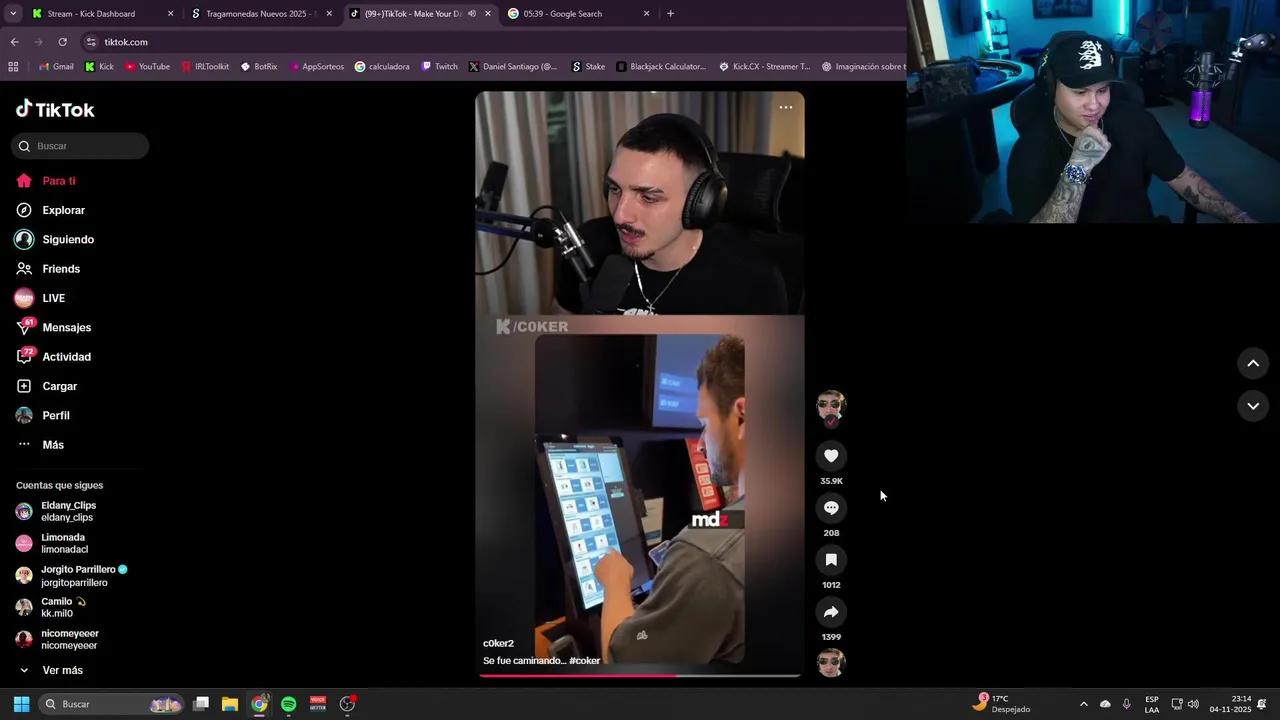Open Spotify from taskbar
The width and height of the screenshot is (1280, 720).
click(289, 704)
